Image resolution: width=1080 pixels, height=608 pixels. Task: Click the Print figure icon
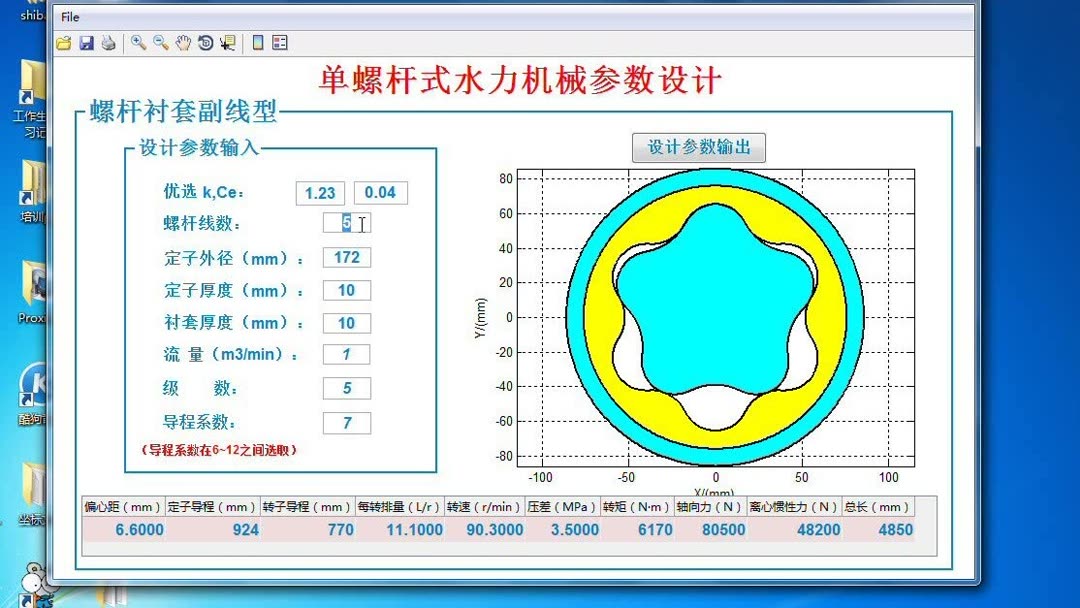pos(109,42)
